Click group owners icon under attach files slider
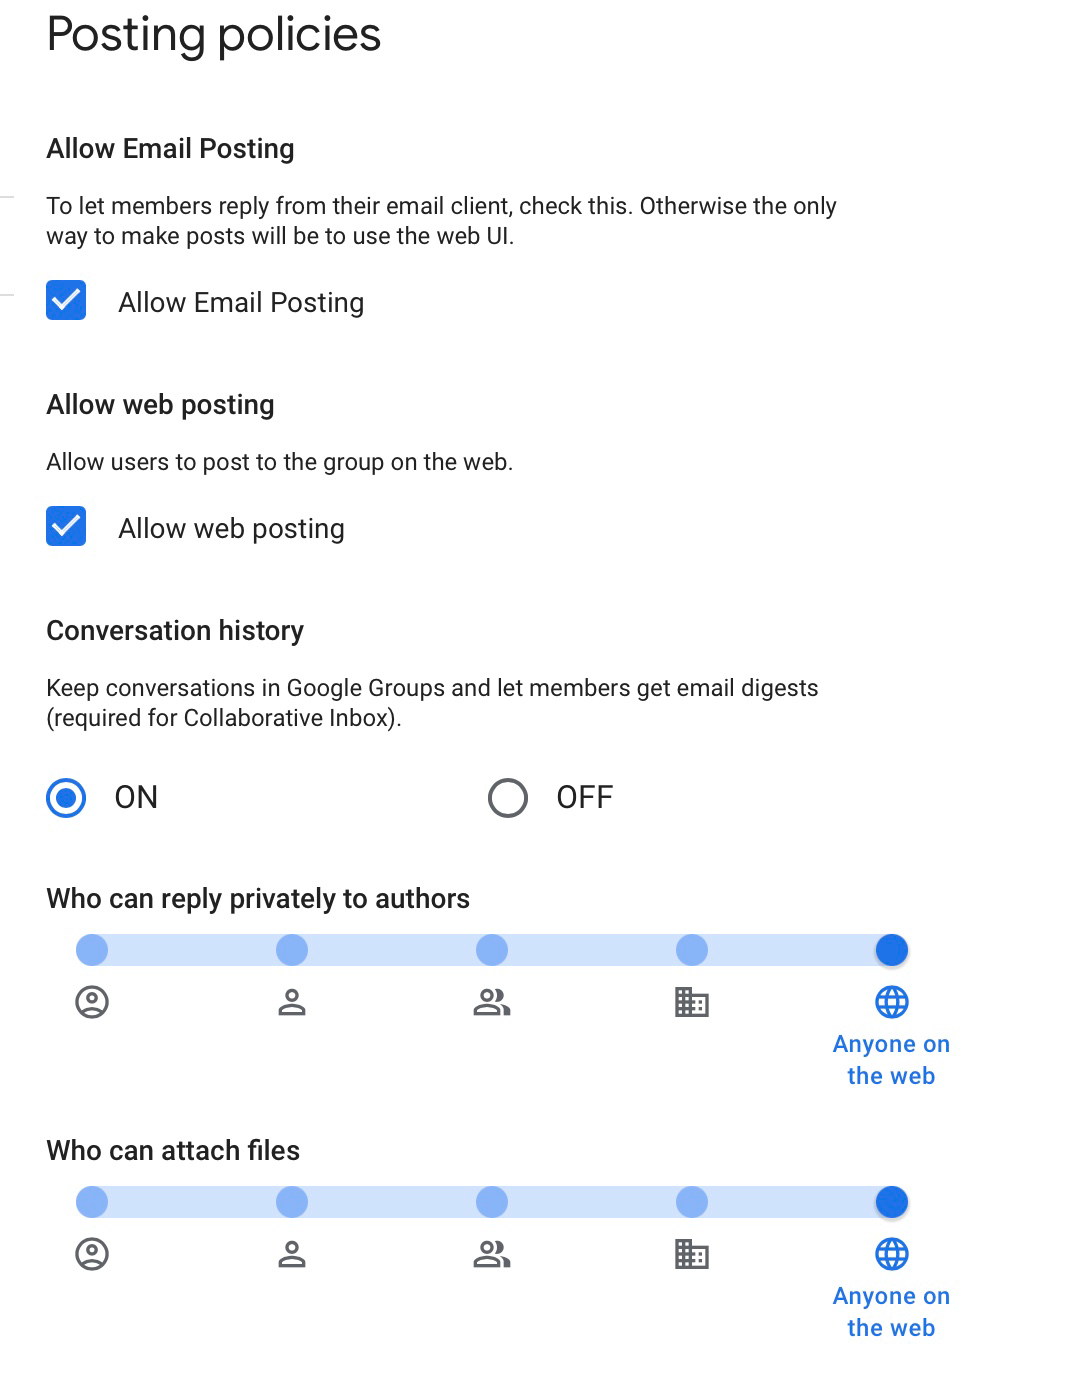Viewport: 1068px width, 1378px height. tap(92, 1254)
